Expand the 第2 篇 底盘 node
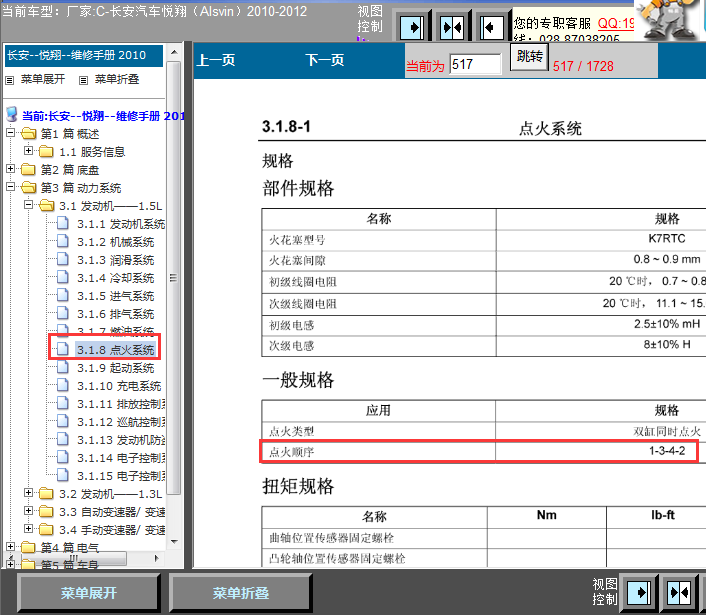This screenshot has height=615, width=706. [x=10, y=168]
